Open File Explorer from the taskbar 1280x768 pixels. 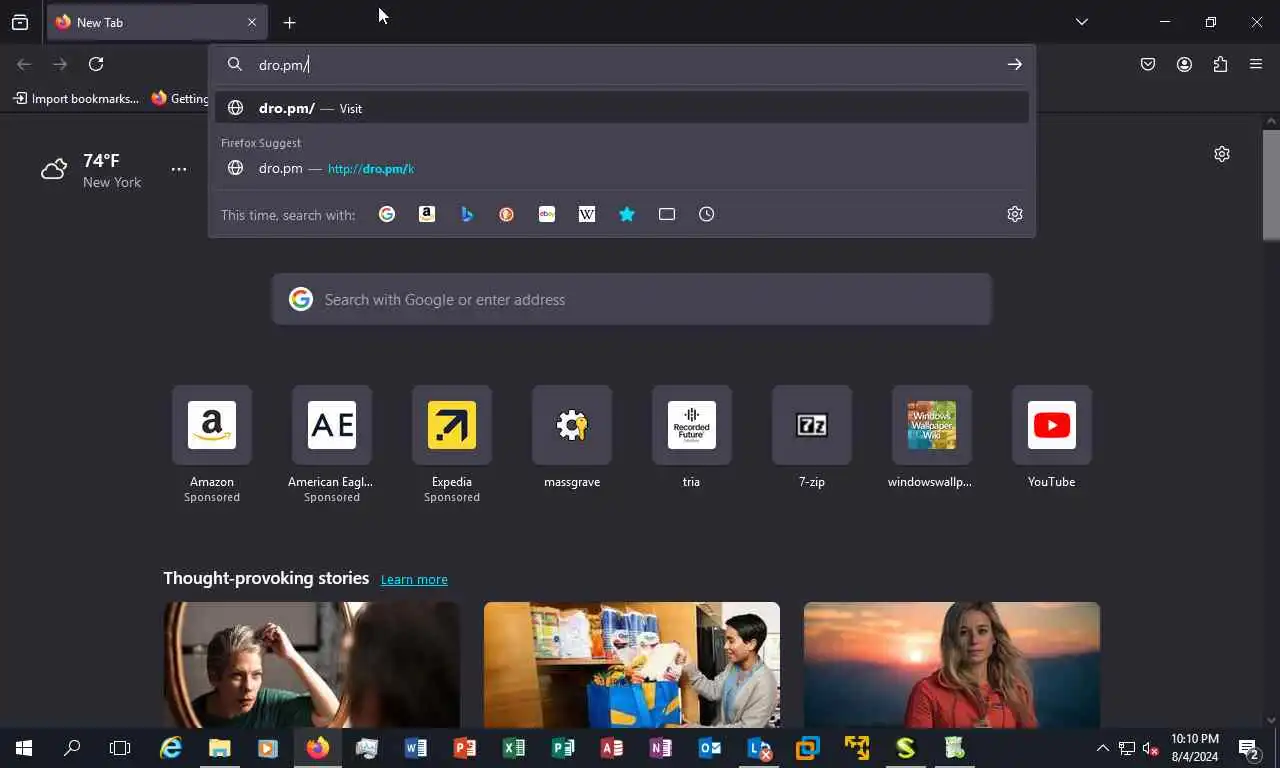[220, 748]
